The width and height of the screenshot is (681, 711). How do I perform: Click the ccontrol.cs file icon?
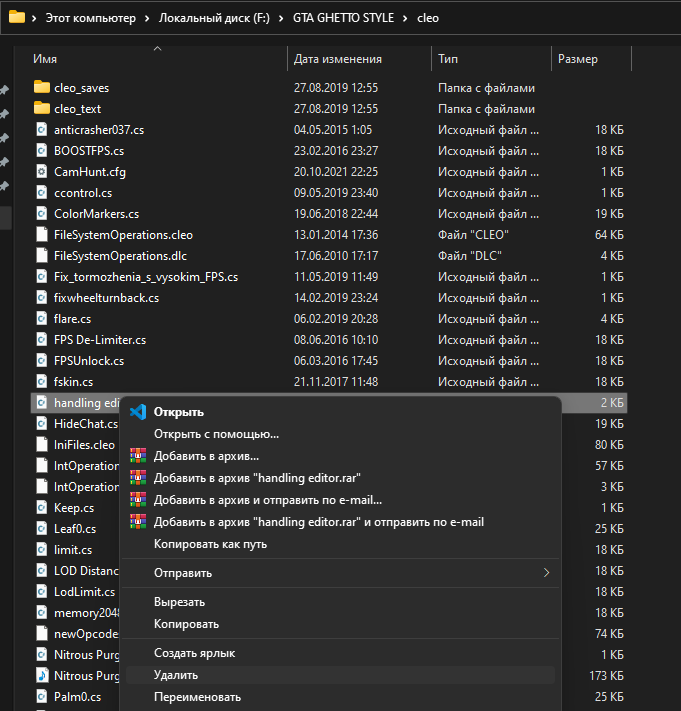point(42,193)
